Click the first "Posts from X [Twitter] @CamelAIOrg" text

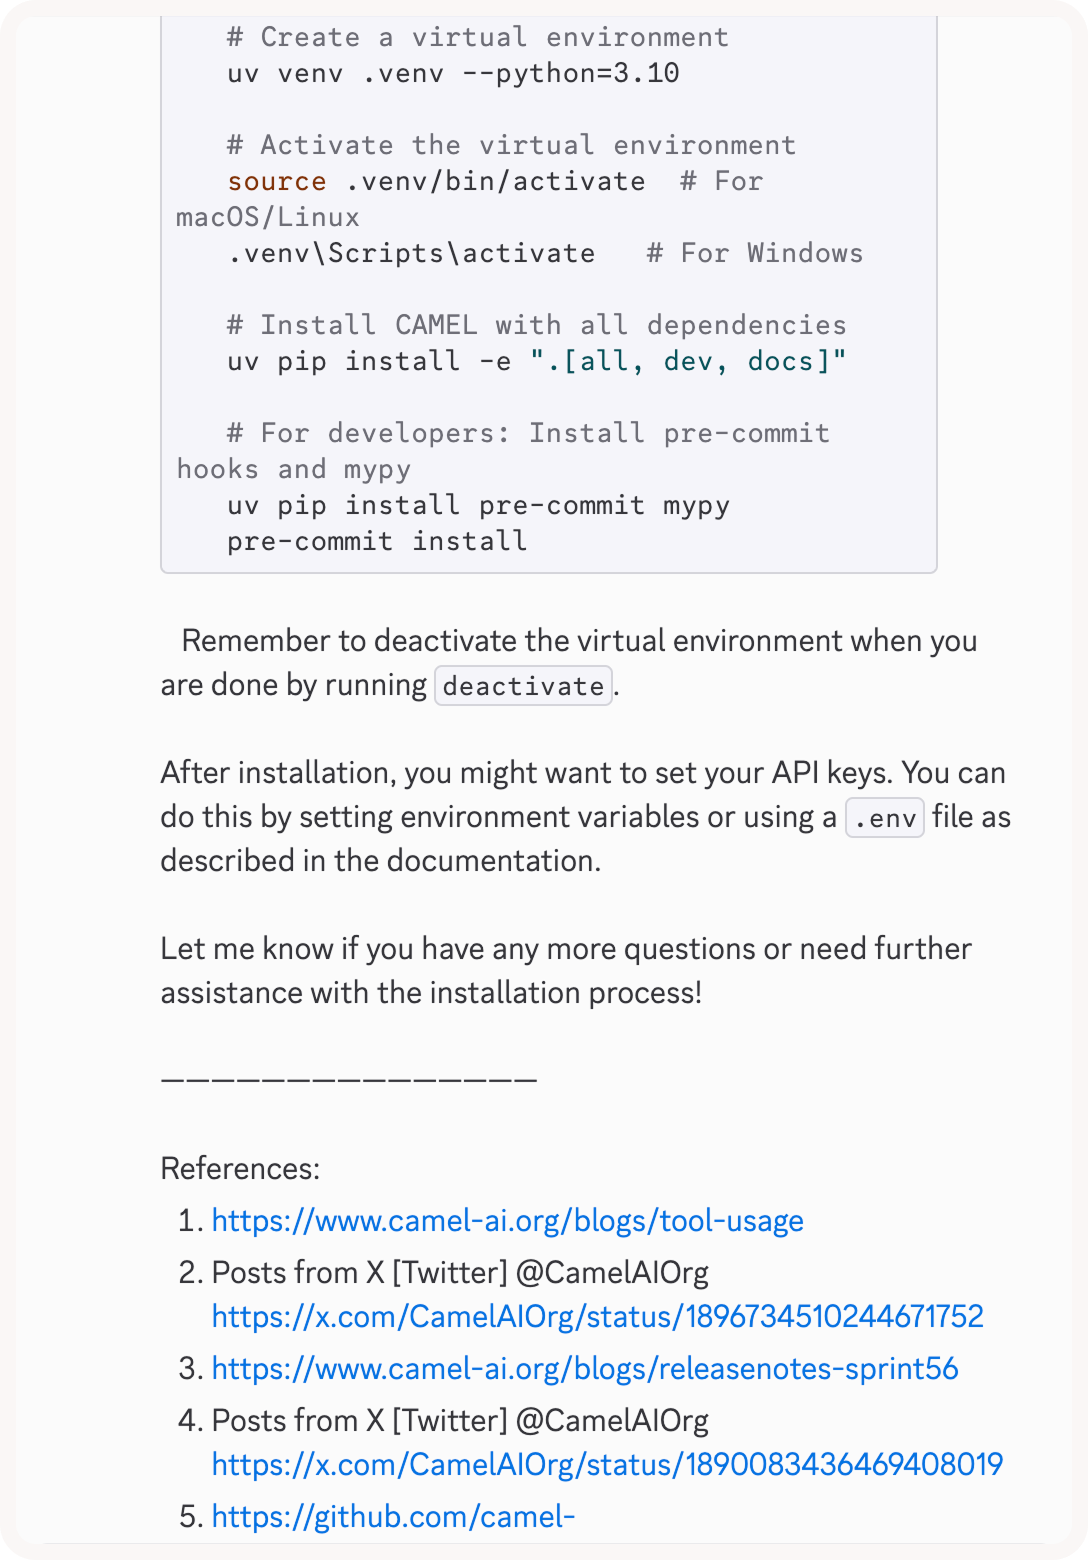[460, 1272]
